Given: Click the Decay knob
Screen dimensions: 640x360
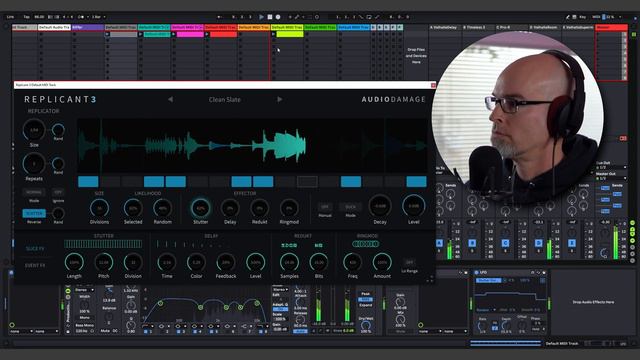Looking at the screenshot, I should pyautogui.click(x=380, y=206).
